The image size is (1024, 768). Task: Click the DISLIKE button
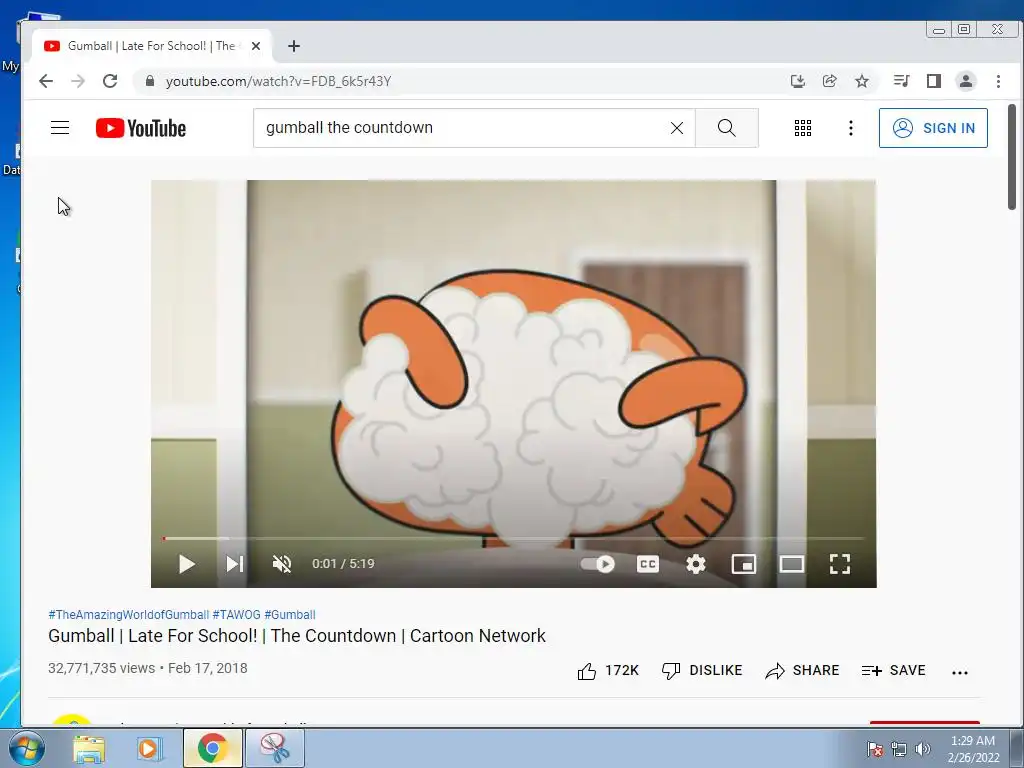point(702,671)
